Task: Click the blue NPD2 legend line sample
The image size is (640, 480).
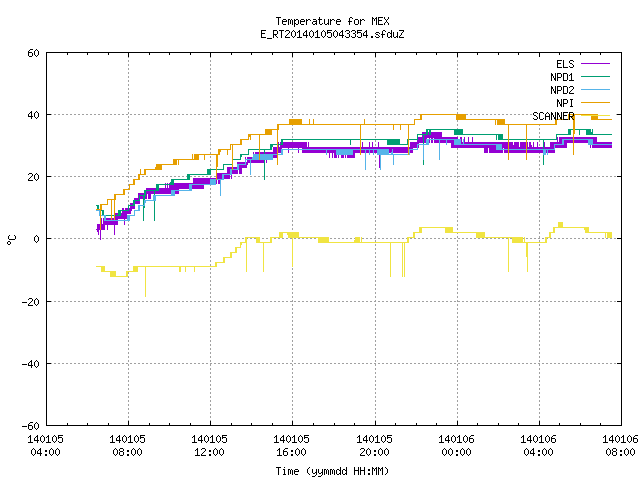Action: [595, 89]
